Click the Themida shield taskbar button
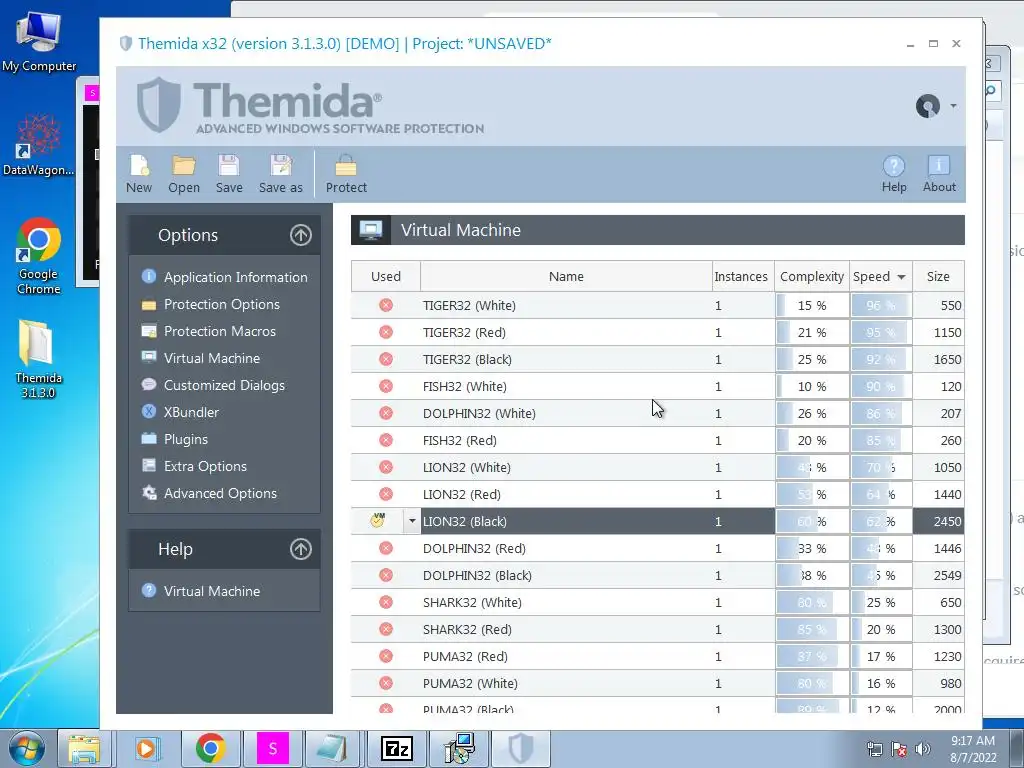Image resolution: width=1024 pixels, height=768 pixels. (520, 748)
